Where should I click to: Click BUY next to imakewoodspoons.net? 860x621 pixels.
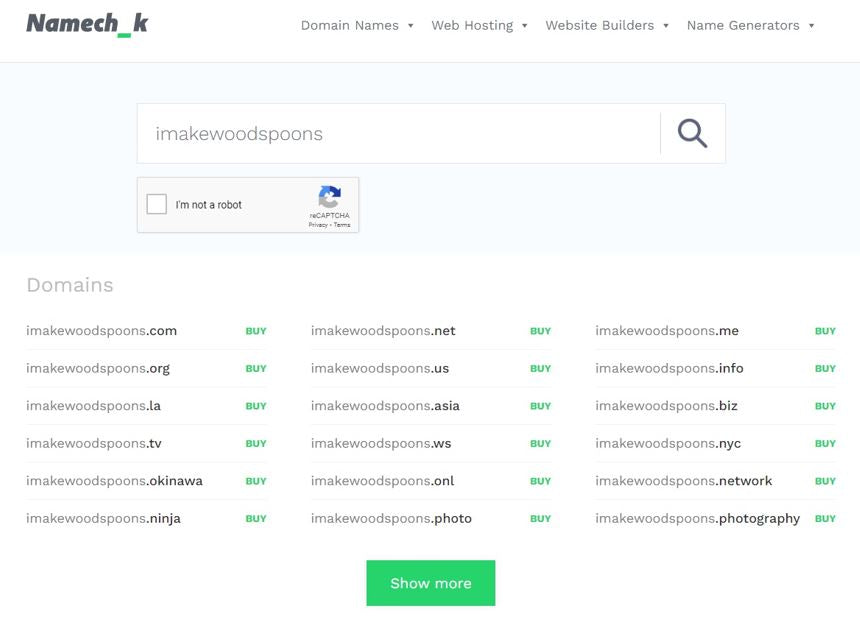pyautogui.click(x=540, y=331)
